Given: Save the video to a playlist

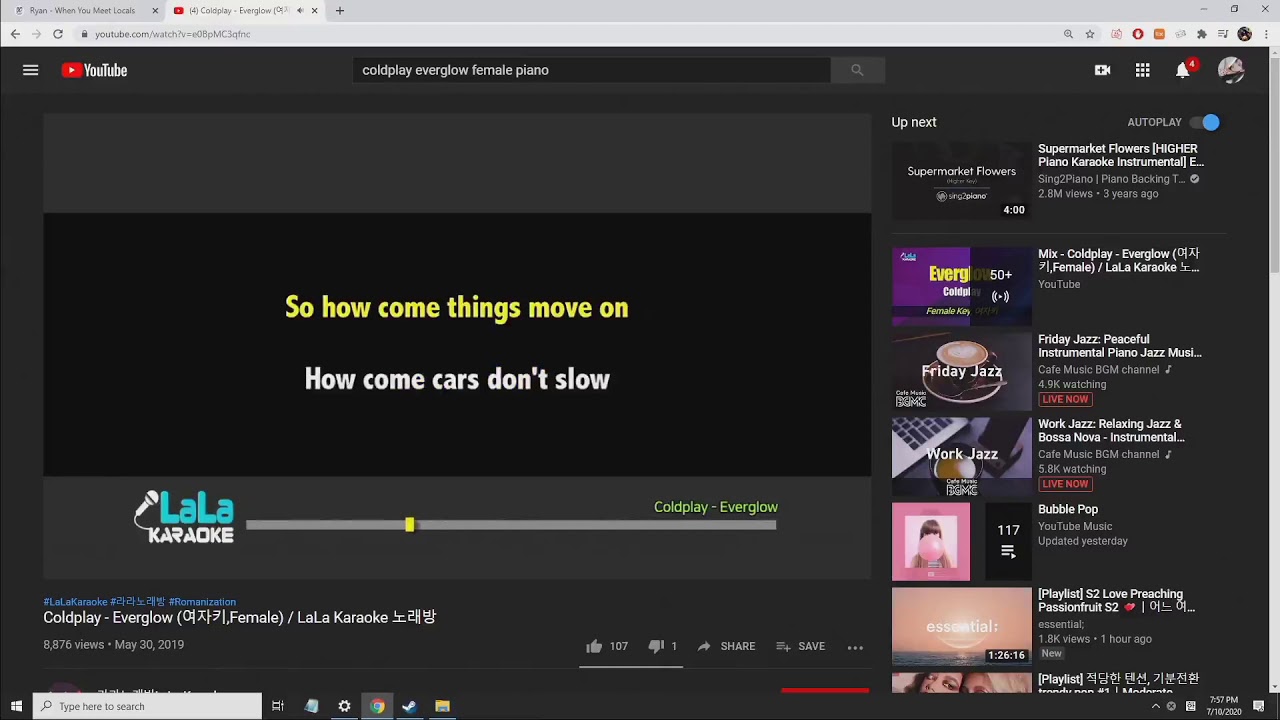Looking at the screenshot, I should click(800, 646).
